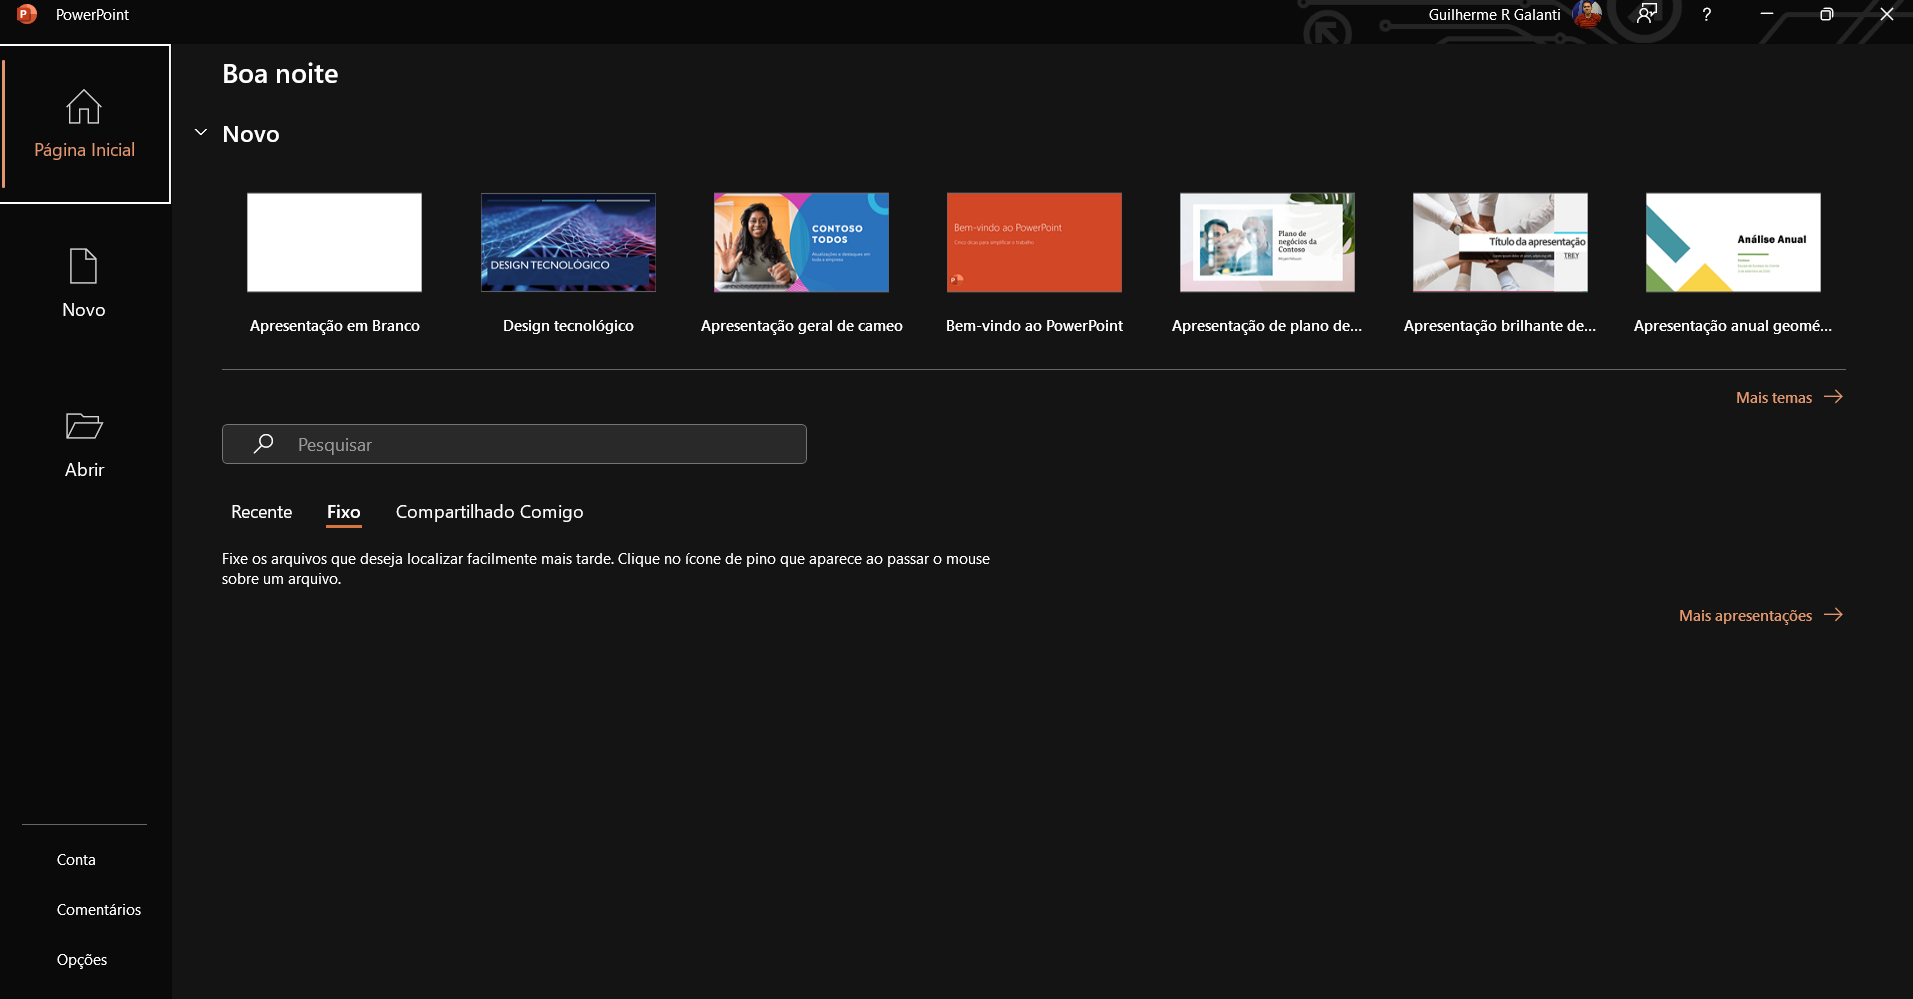The width and height of the screenshot is (1913, 999).
Task: Open the Bem-vindo ao PowerPoint thumbnail
Action: click(1034, 242)
